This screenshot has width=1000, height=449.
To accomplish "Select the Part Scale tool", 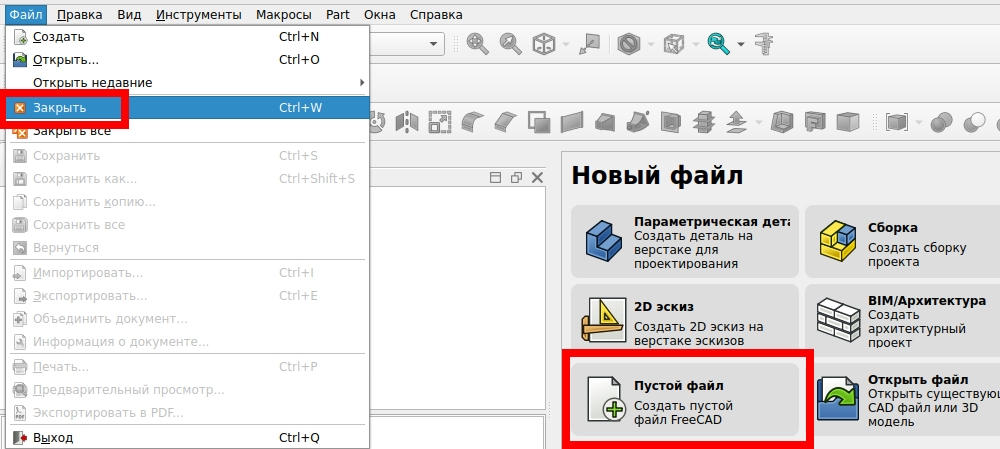I will tap(440, 121).
